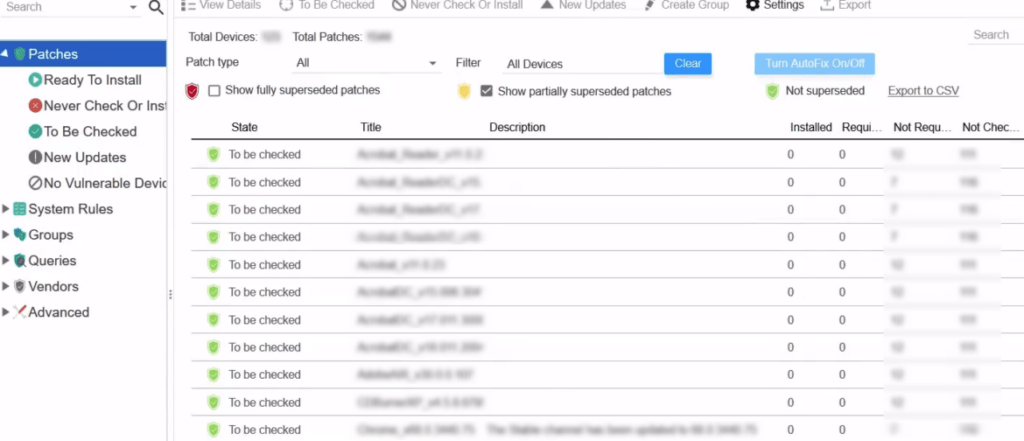Click the Patches shield icon in tree
Viewport: 1024px width, 441px height.
[x=20, y=54]
